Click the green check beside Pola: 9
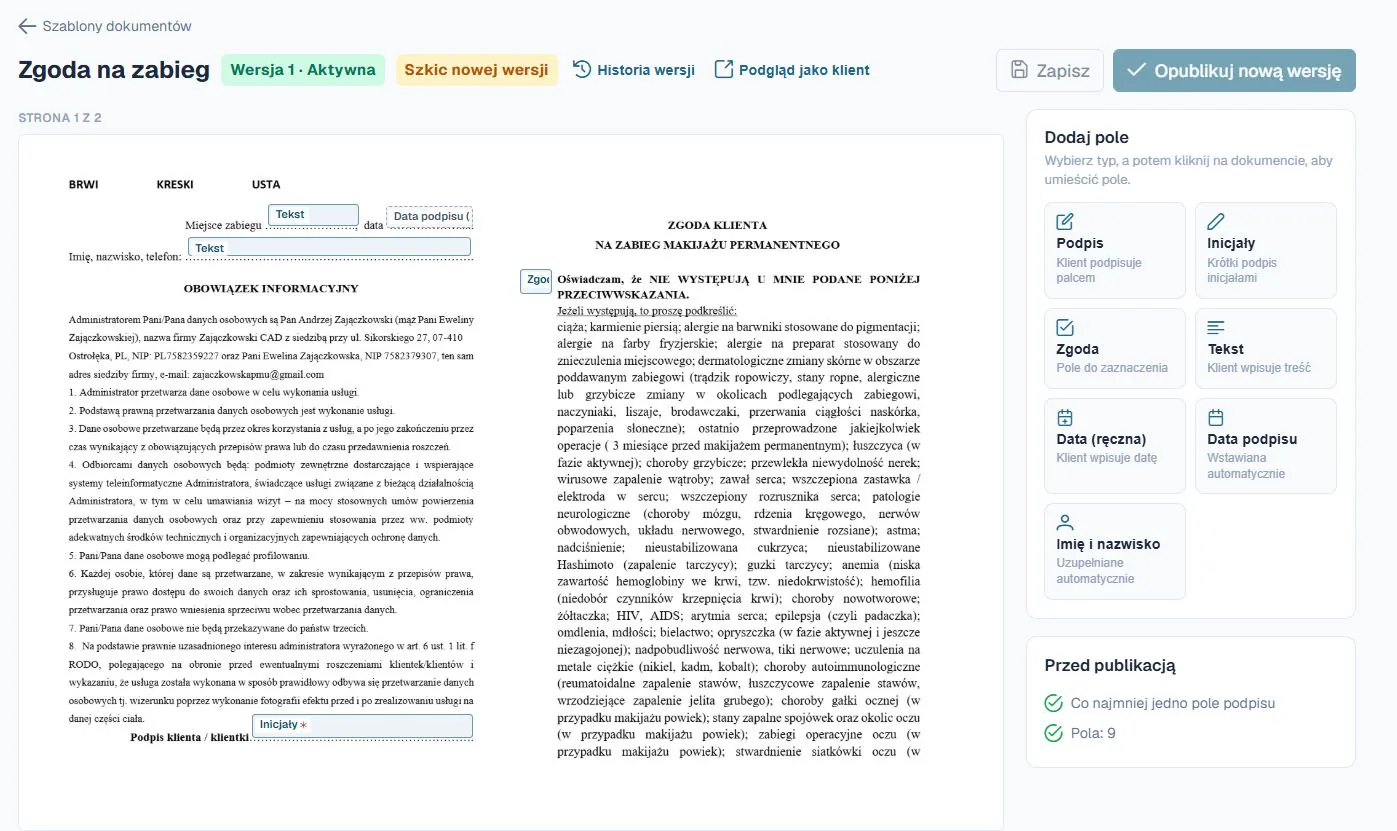The image size is (1397, 831). tap(1053, 733)
